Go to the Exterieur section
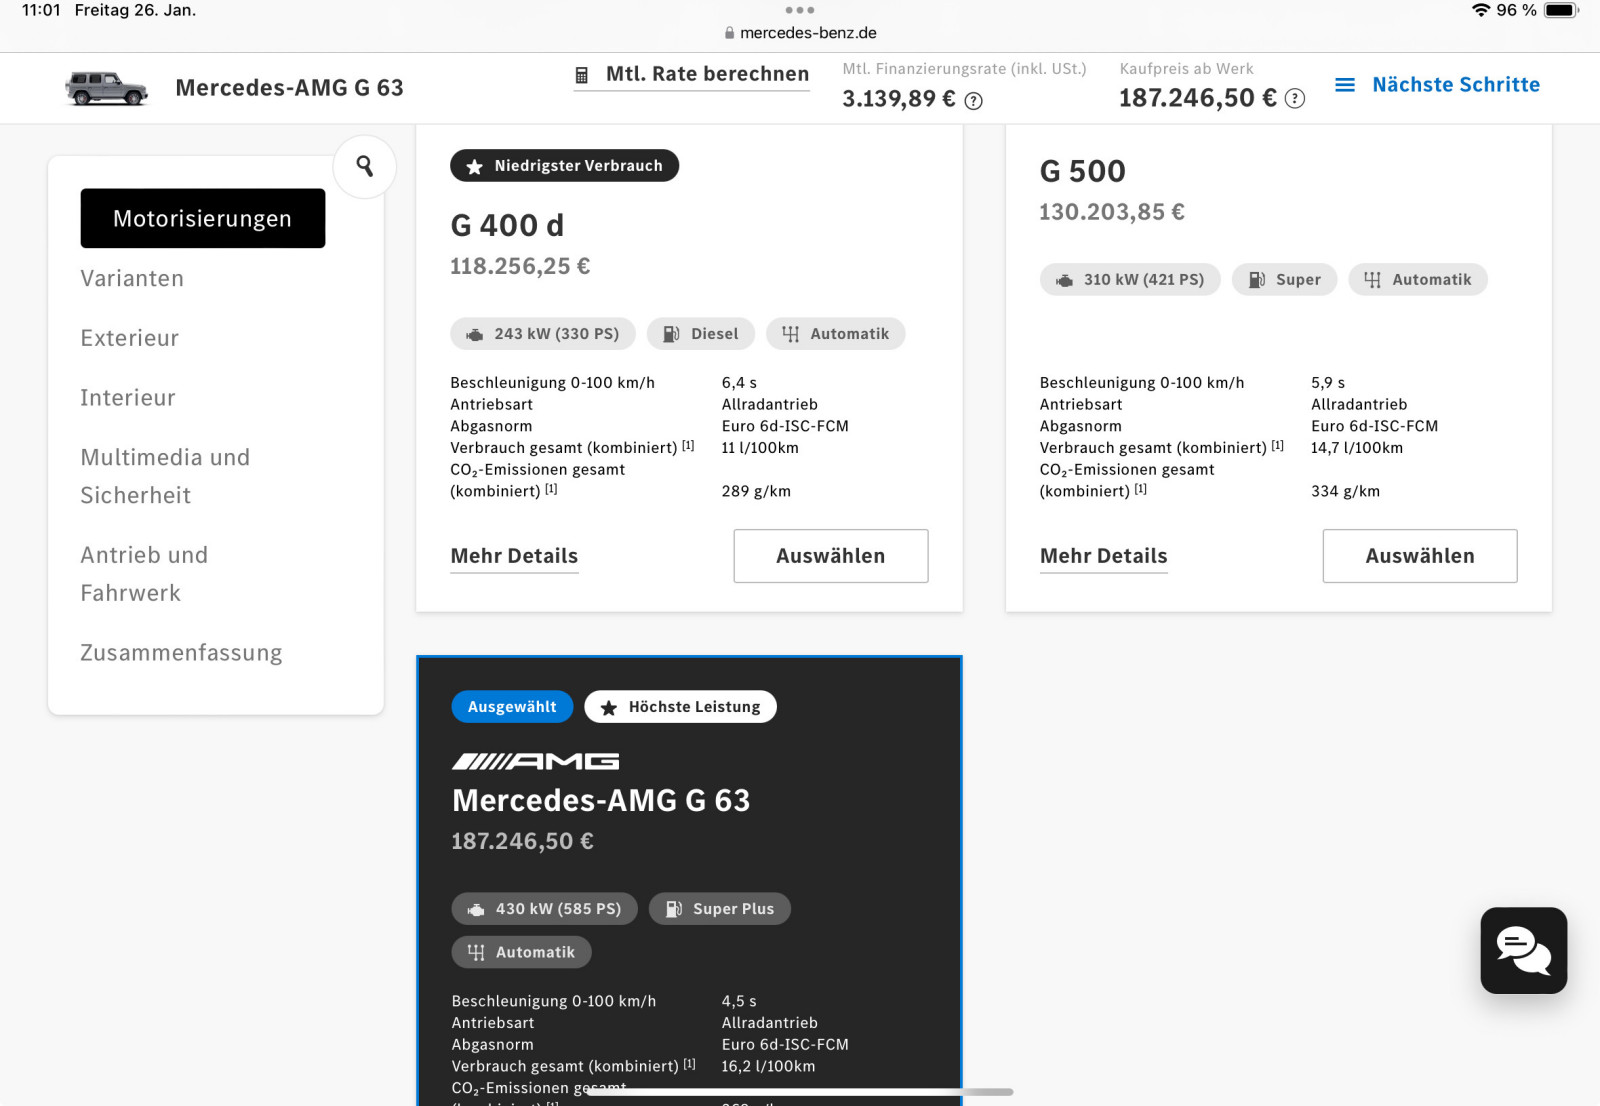 click(130, 338)
